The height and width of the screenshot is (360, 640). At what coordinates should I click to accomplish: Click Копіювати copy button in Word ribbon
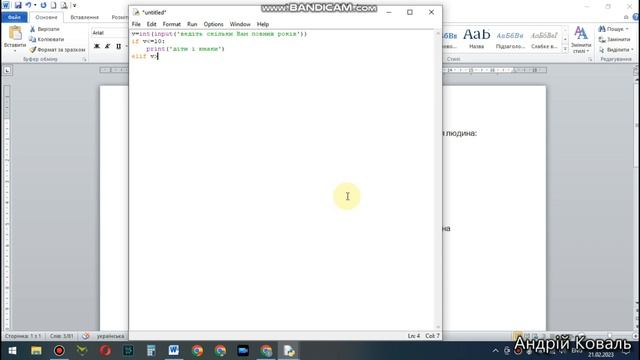(47, 39)
